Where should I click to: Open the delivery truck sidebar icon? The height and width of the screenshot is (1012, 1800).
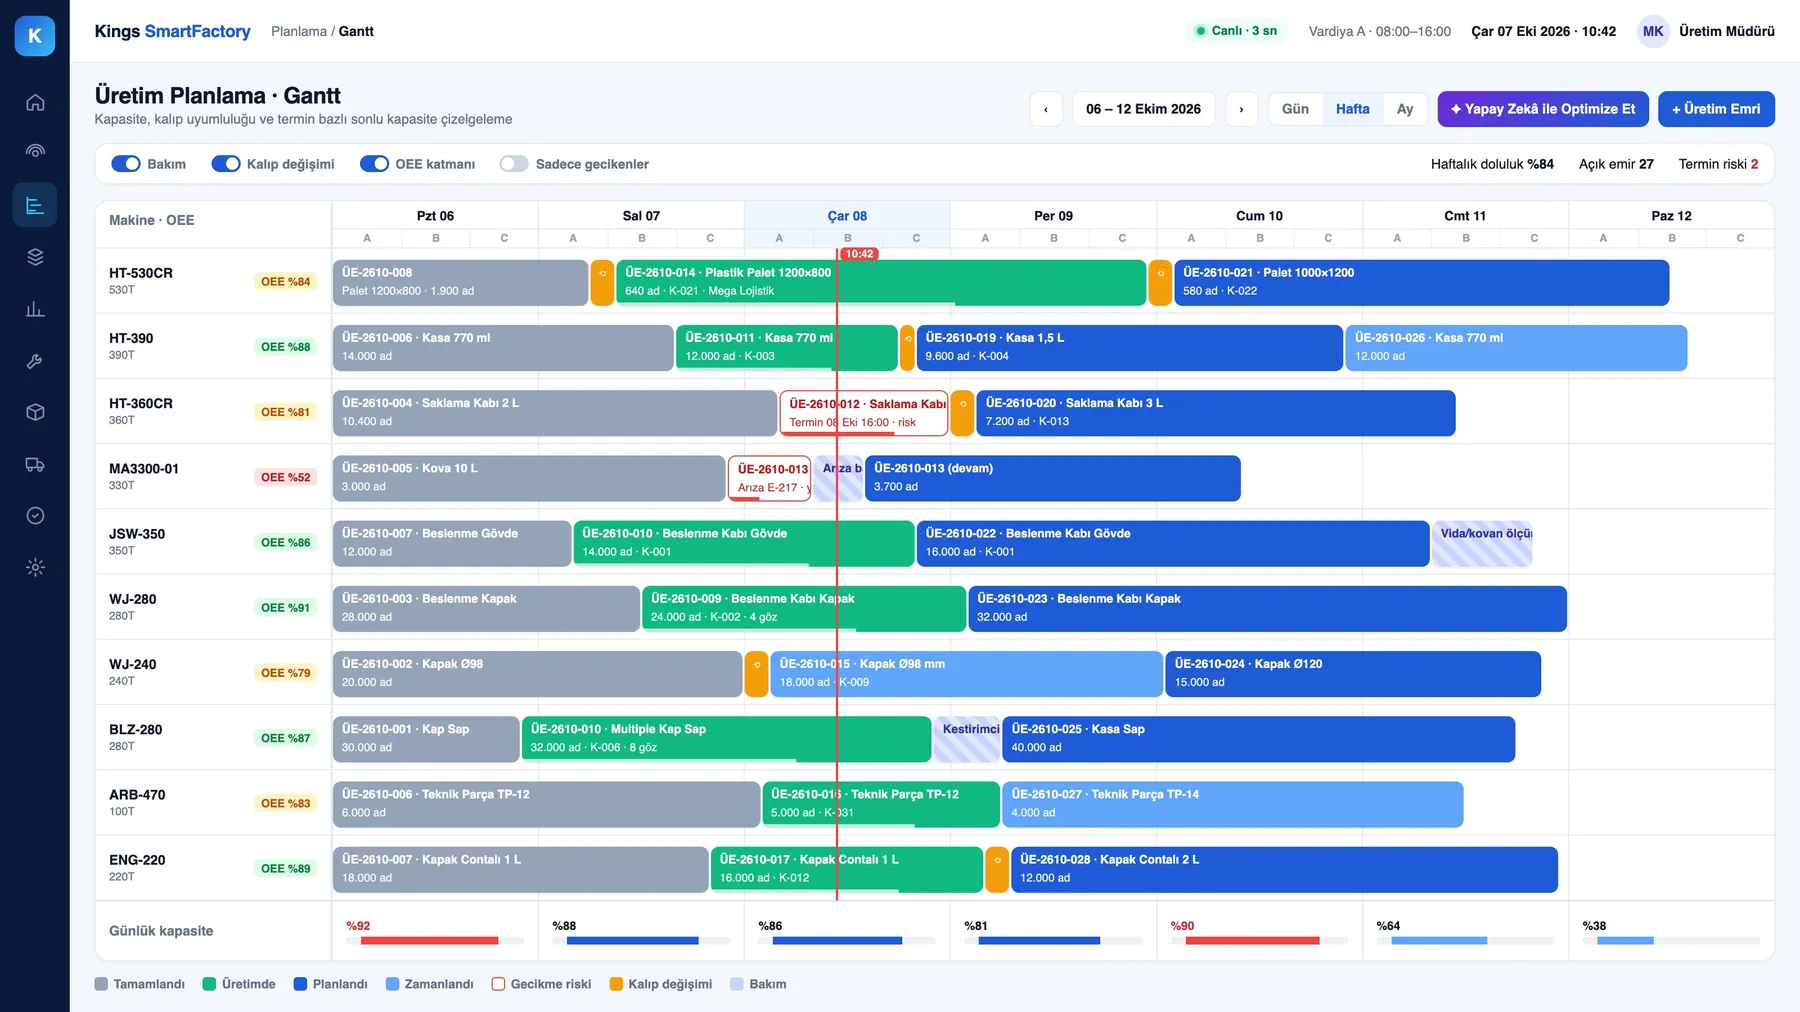click(x=35, y=464)
